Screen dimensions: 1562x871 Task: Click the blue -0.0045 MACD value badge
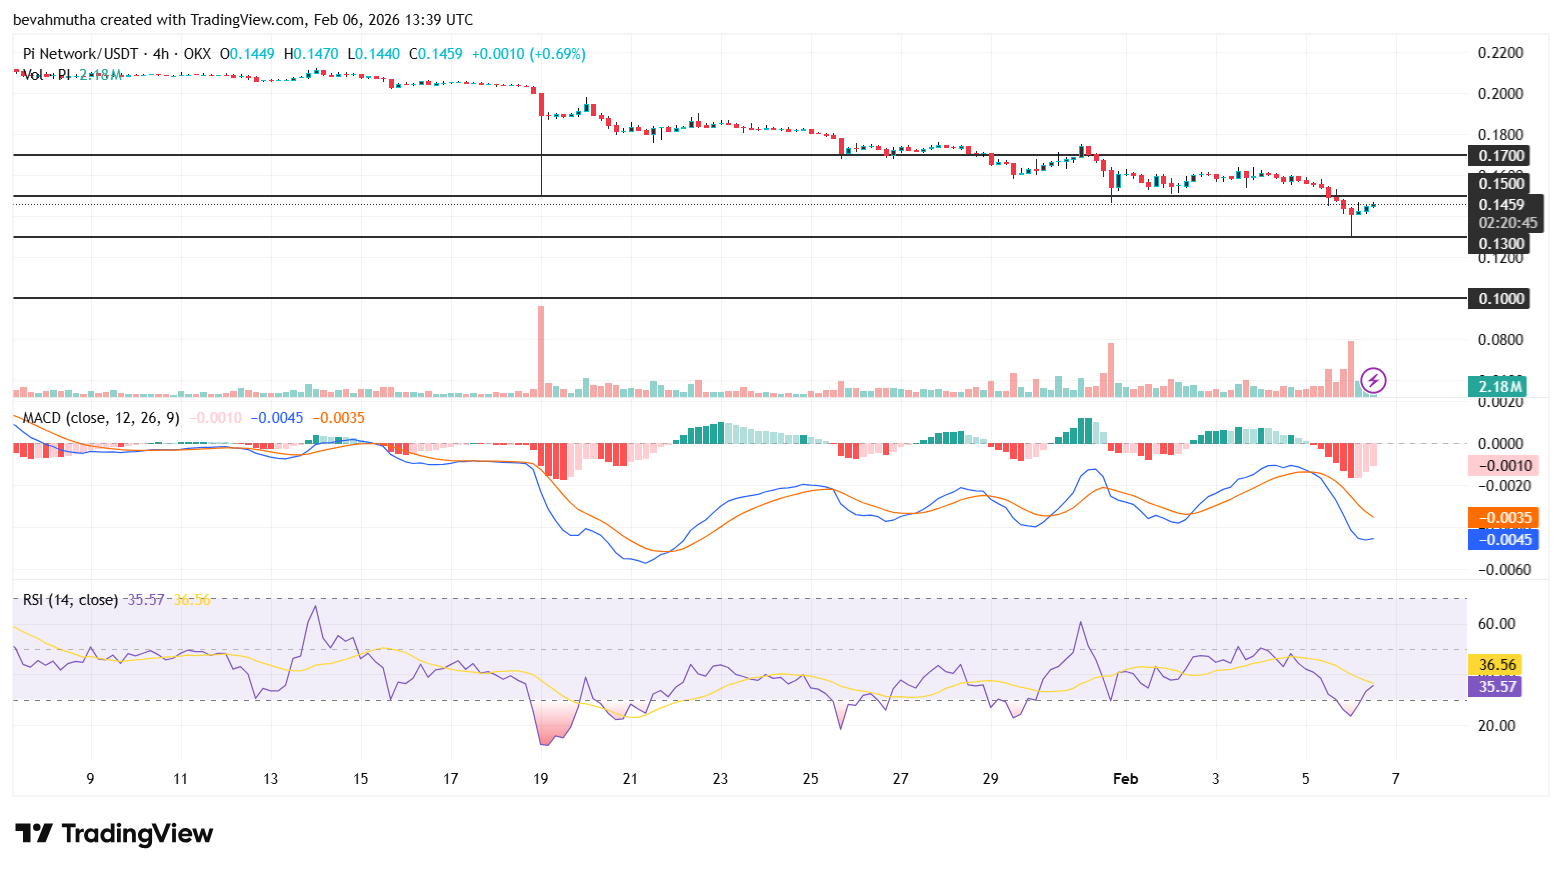(x=1503, y=539)
